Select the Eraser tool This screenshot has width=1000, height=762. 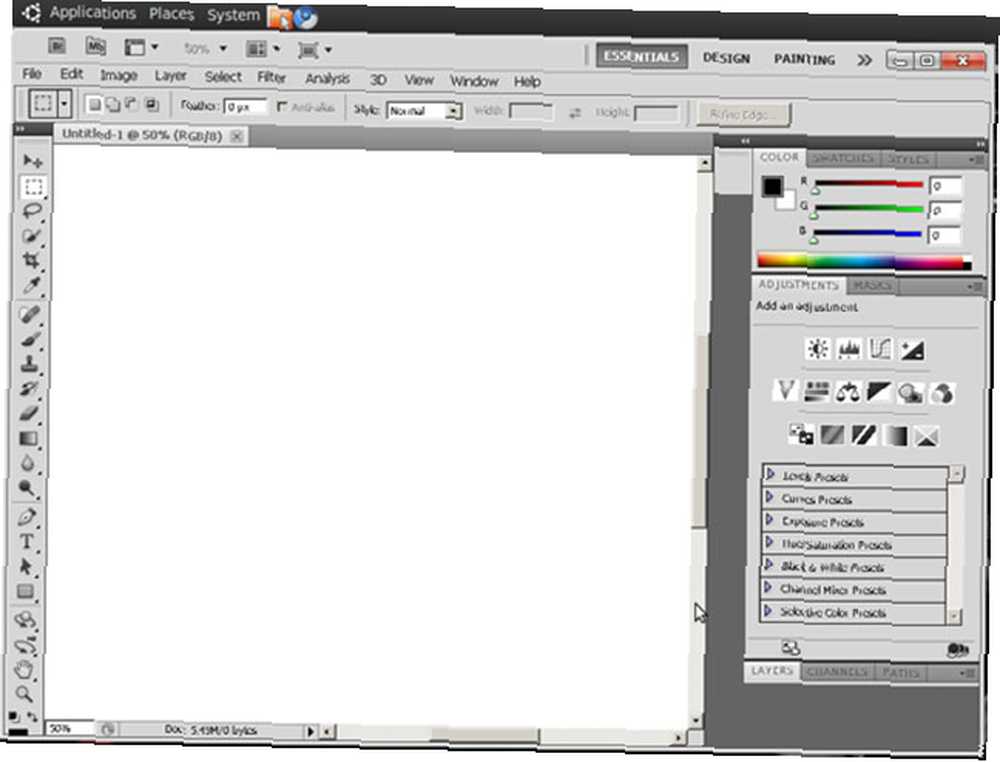[x=29, y=413]
